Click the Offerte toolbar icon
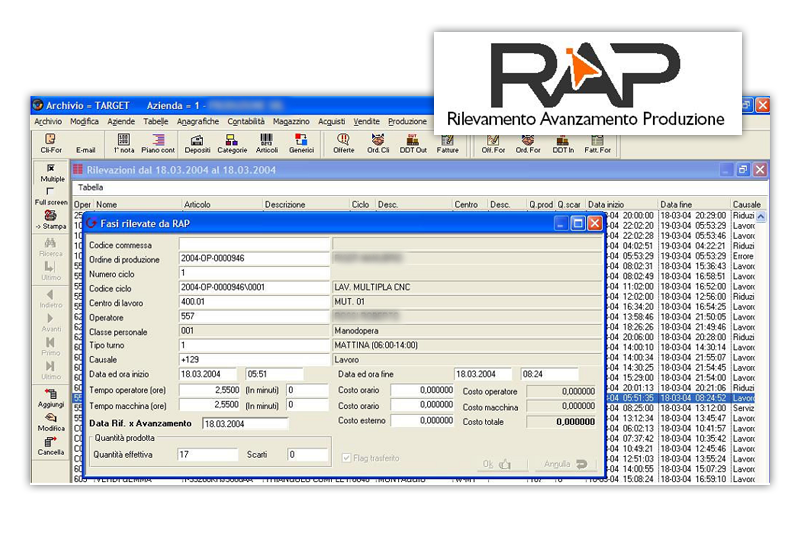 [343, 141]
